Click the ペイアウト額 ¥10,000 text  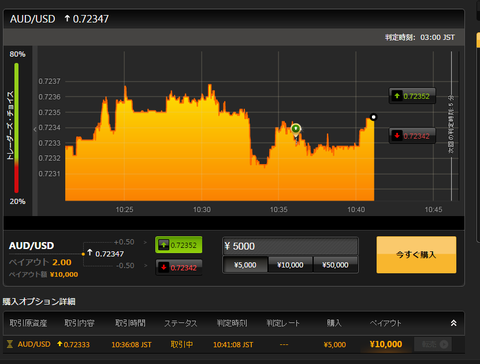(43, 275)
